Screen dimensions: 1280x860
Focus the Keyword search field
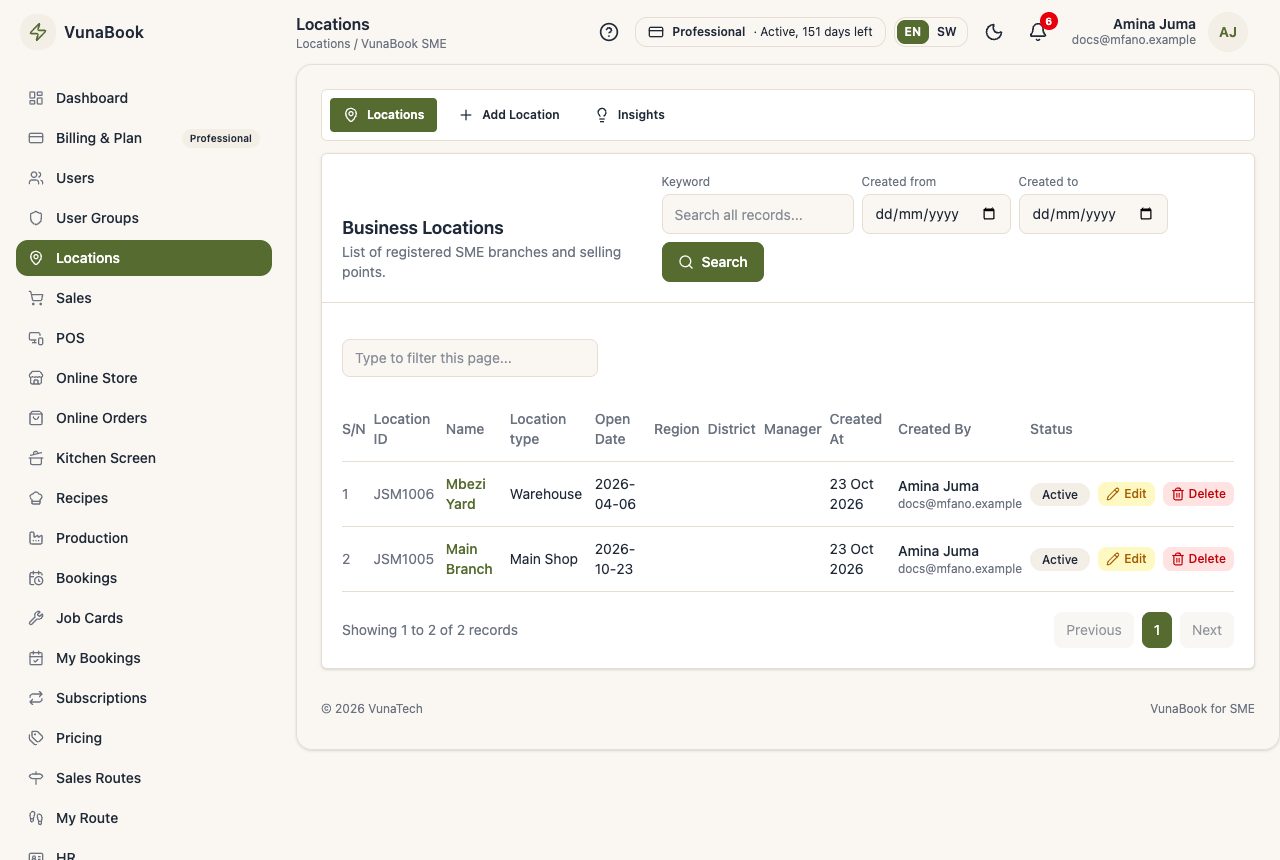pos(758,214)
